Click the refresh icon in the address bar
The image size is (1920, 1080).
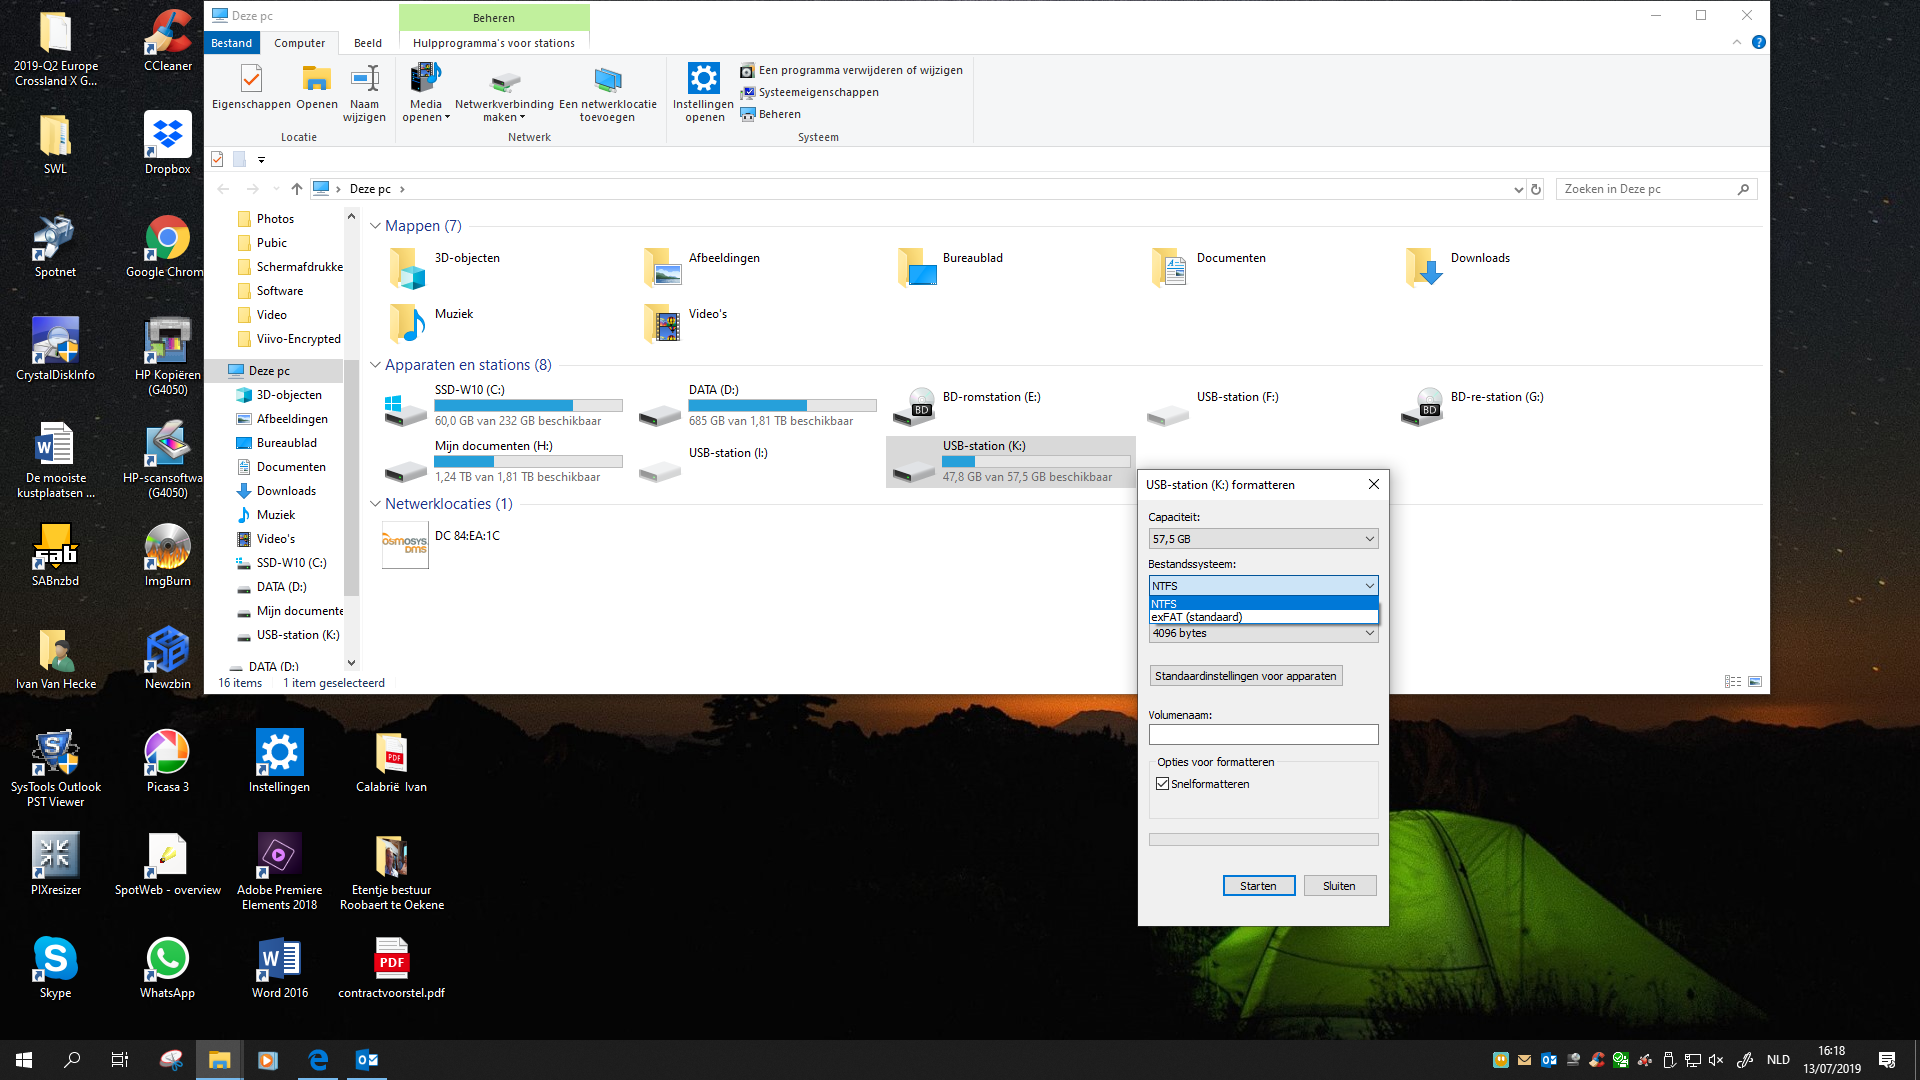[1536, 189]
